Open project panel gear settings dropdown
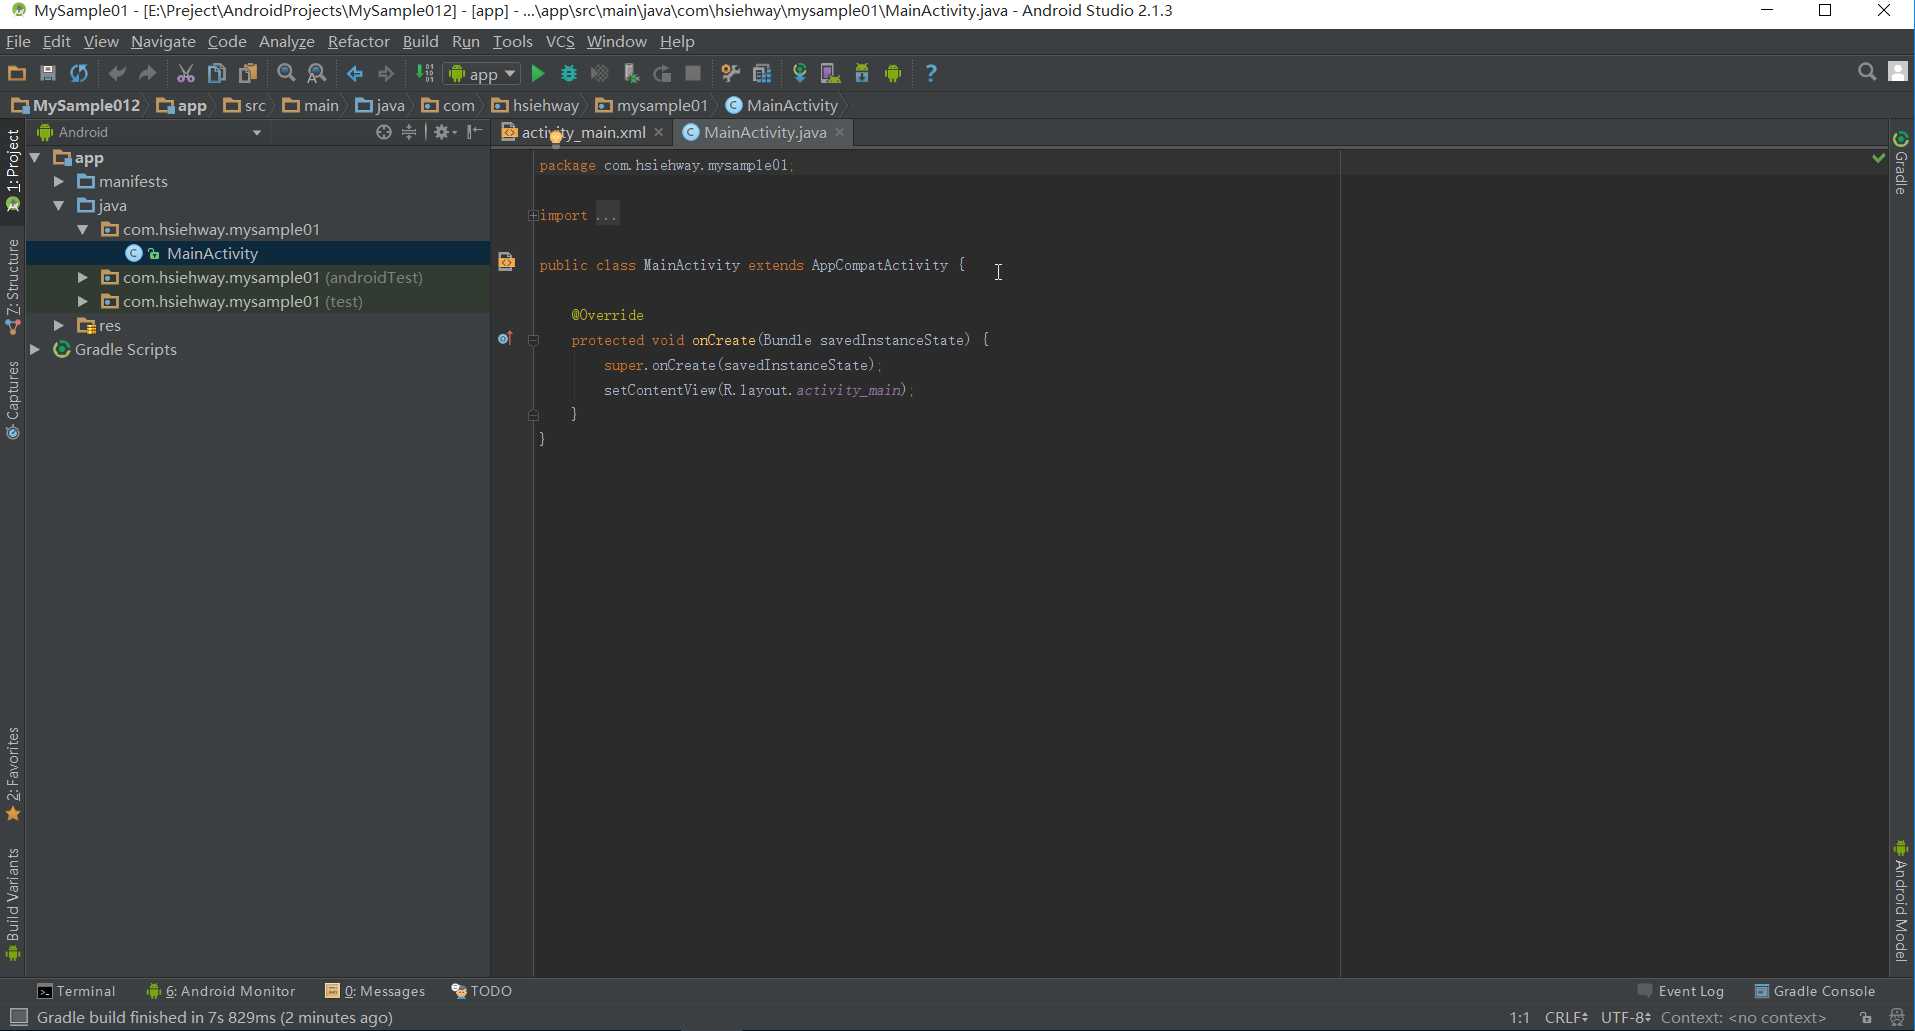This screenshot has height=1031, width=1915. click(x=445, y=132)
